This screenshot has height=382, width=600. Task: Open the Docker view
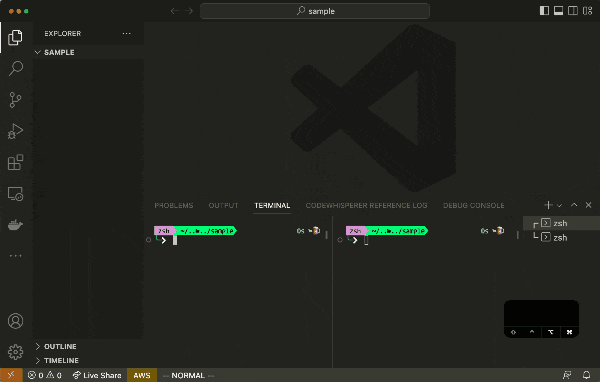pyautogui.click(x=15, y=225)
